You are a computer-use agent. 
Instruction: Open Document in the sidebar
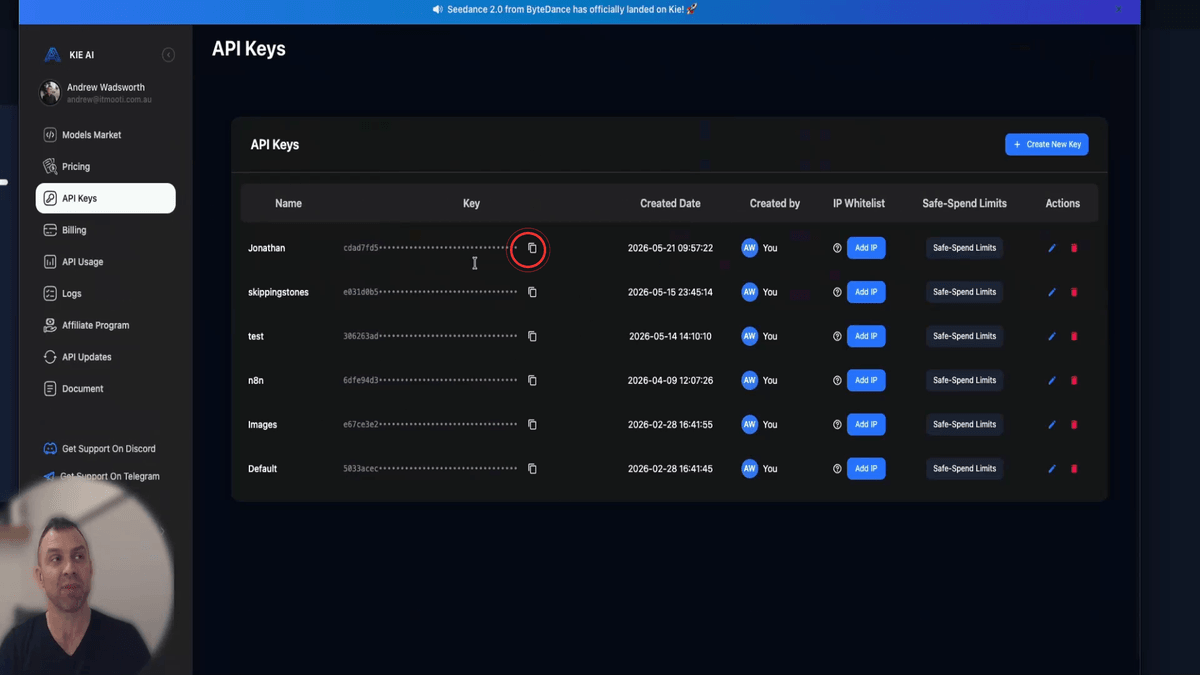(105, 389)
